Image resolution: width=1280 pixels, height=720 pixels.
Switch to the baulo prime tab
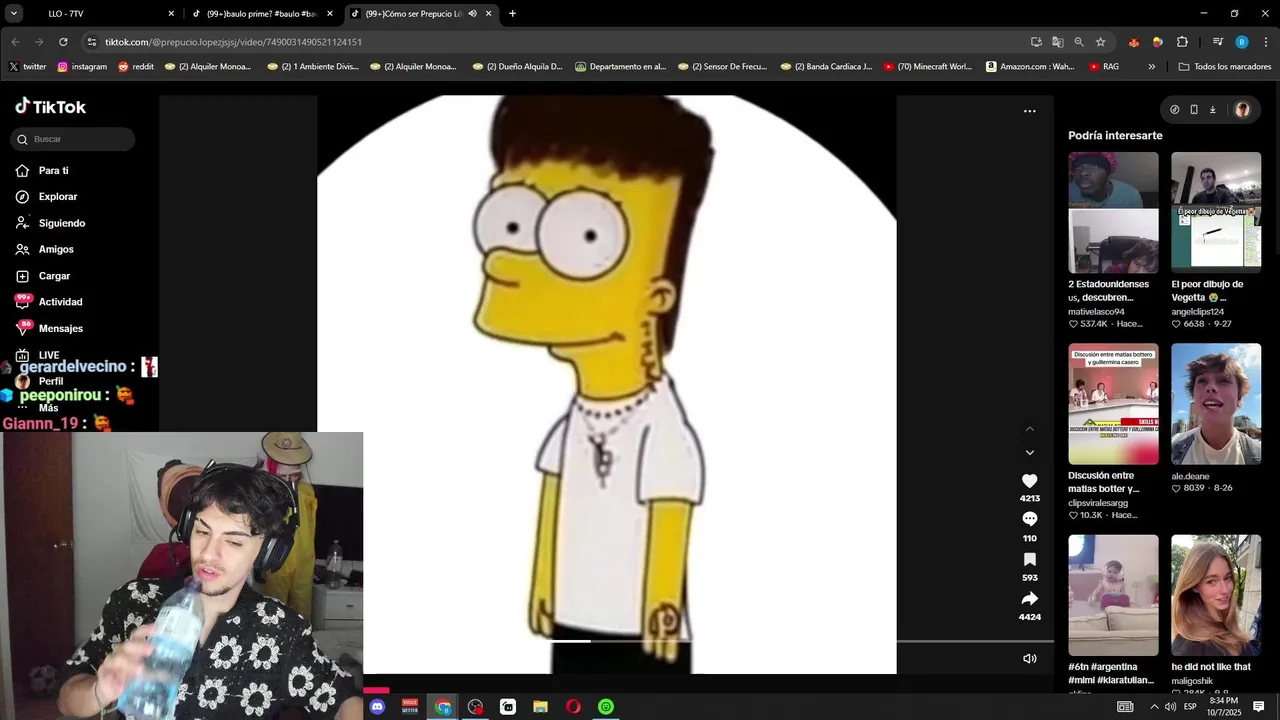tap(260, 14)
